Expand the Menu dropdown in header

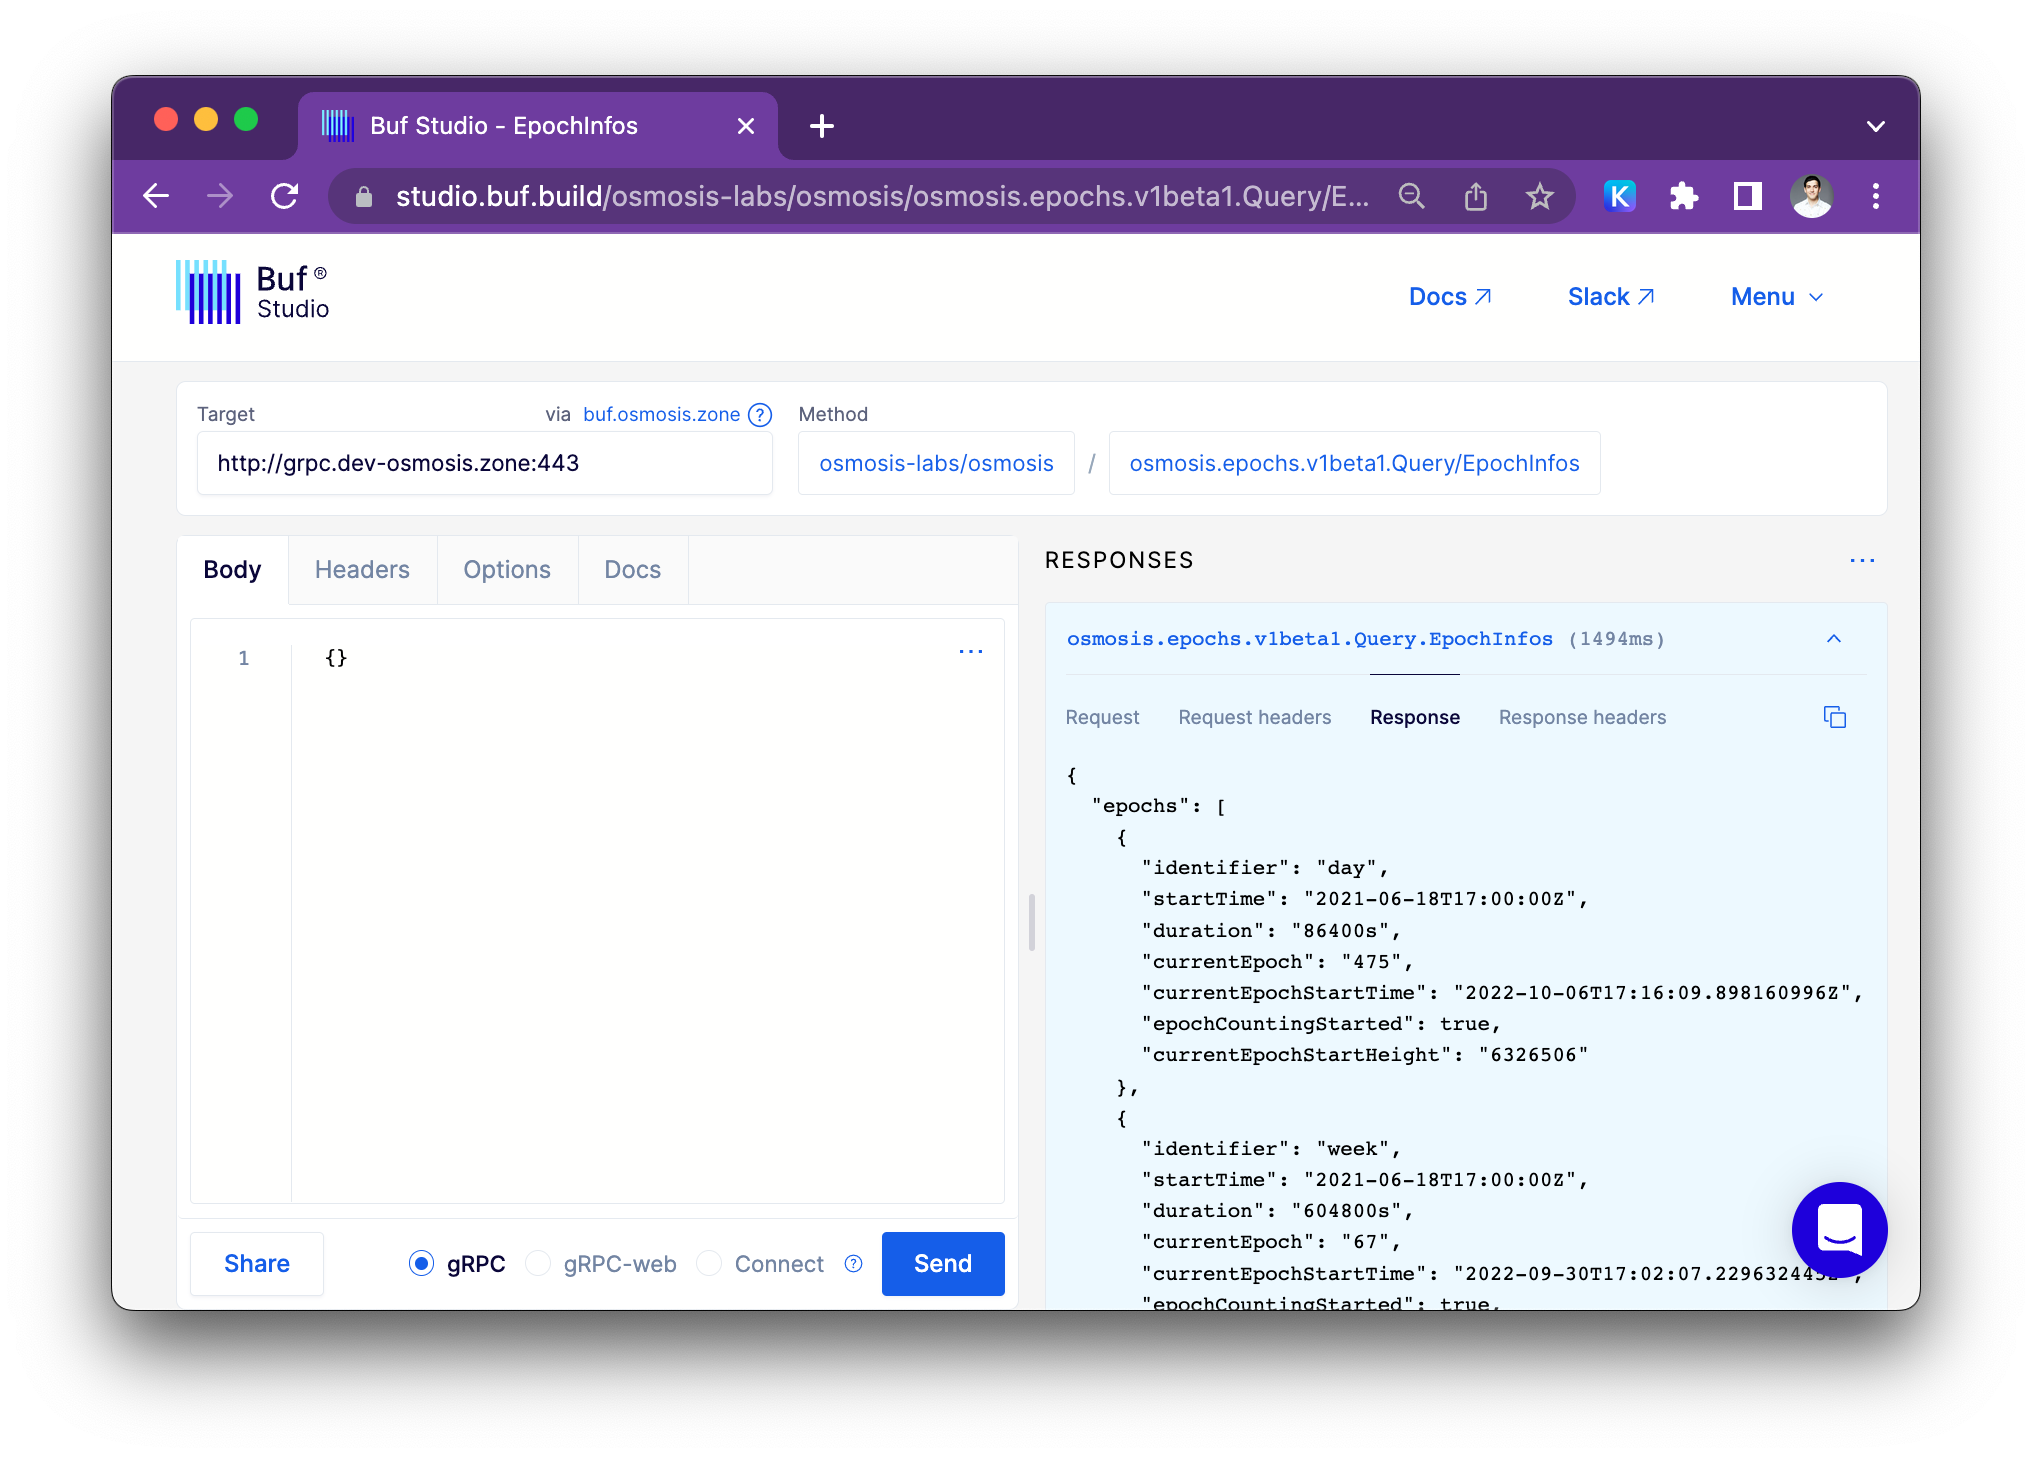(1777, 297)
